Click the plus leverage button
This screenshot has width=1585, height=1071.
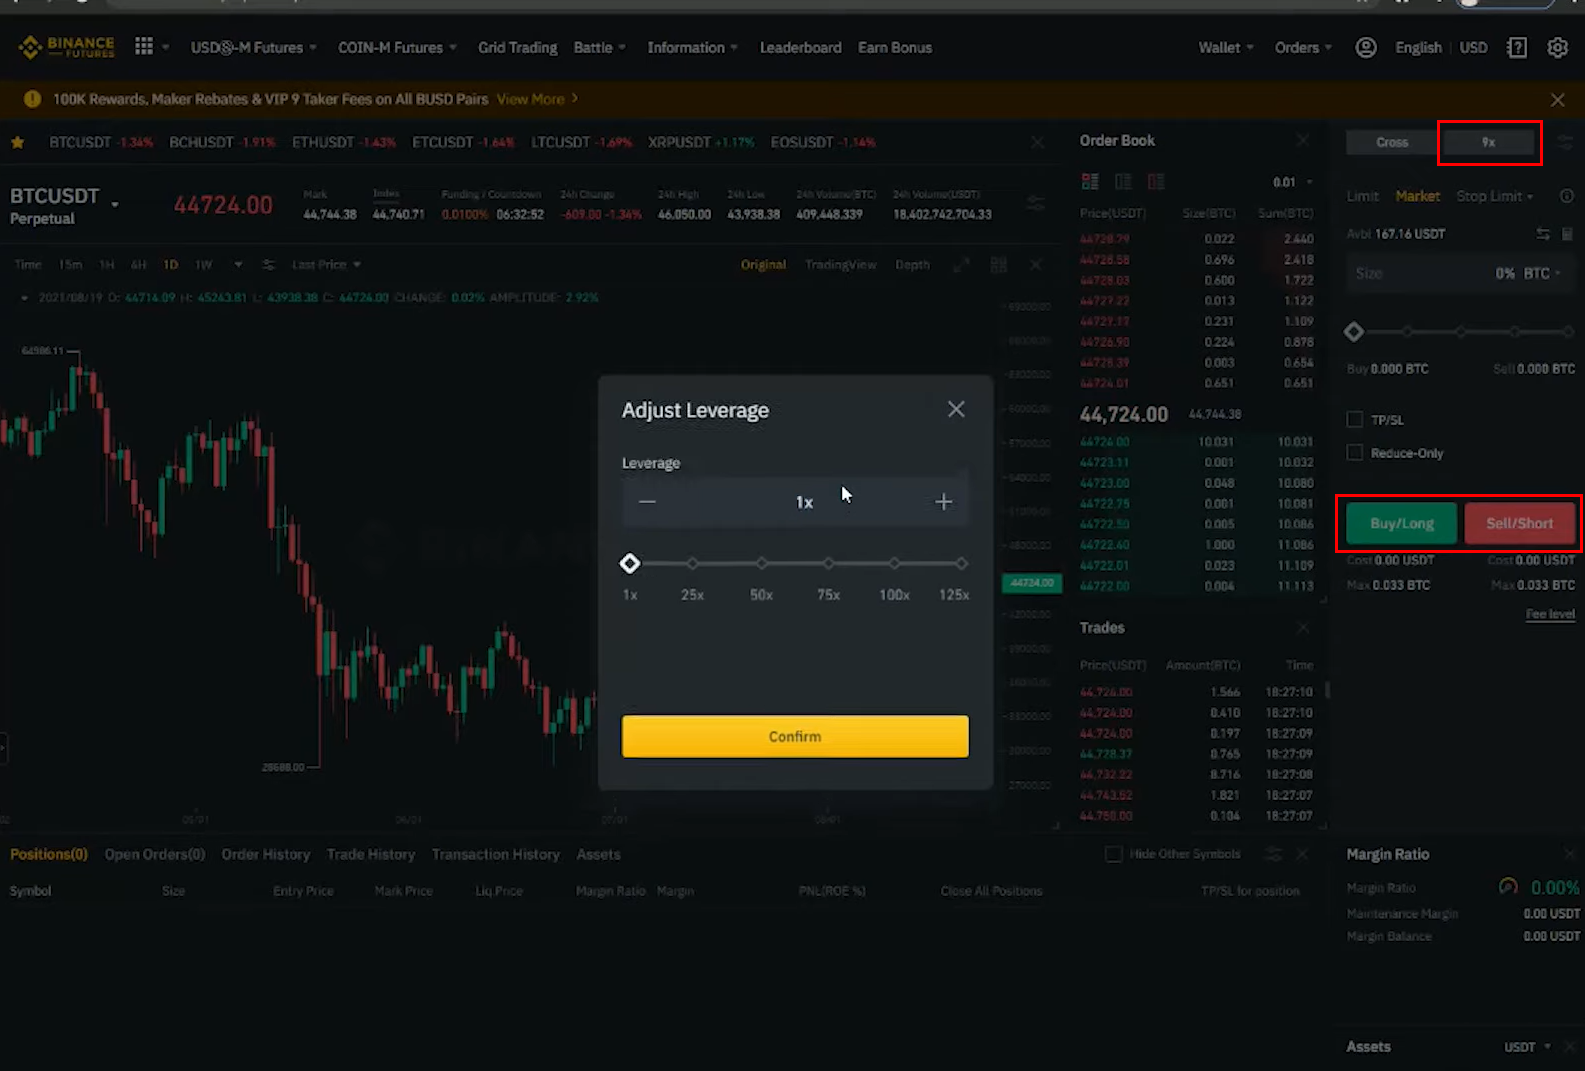click(x=943, y=501)
